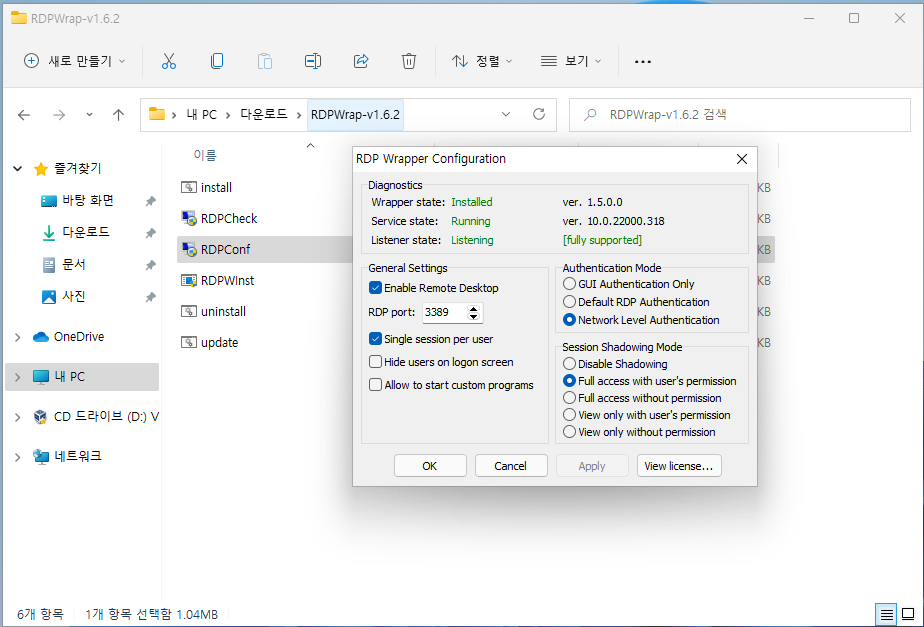The width and height of the screenshot is (924, 627).
Task: Open 바탕 화면 in quick access
Action: [87, 201]
